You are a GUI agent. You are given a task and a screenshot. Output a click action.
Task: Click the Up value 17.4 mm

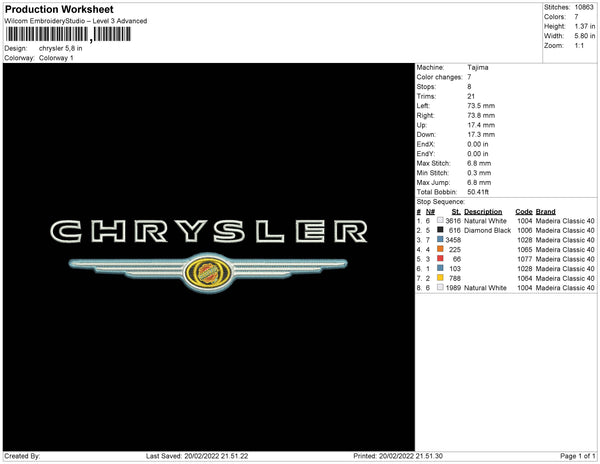pyautogui.click(x=481, y=125)
